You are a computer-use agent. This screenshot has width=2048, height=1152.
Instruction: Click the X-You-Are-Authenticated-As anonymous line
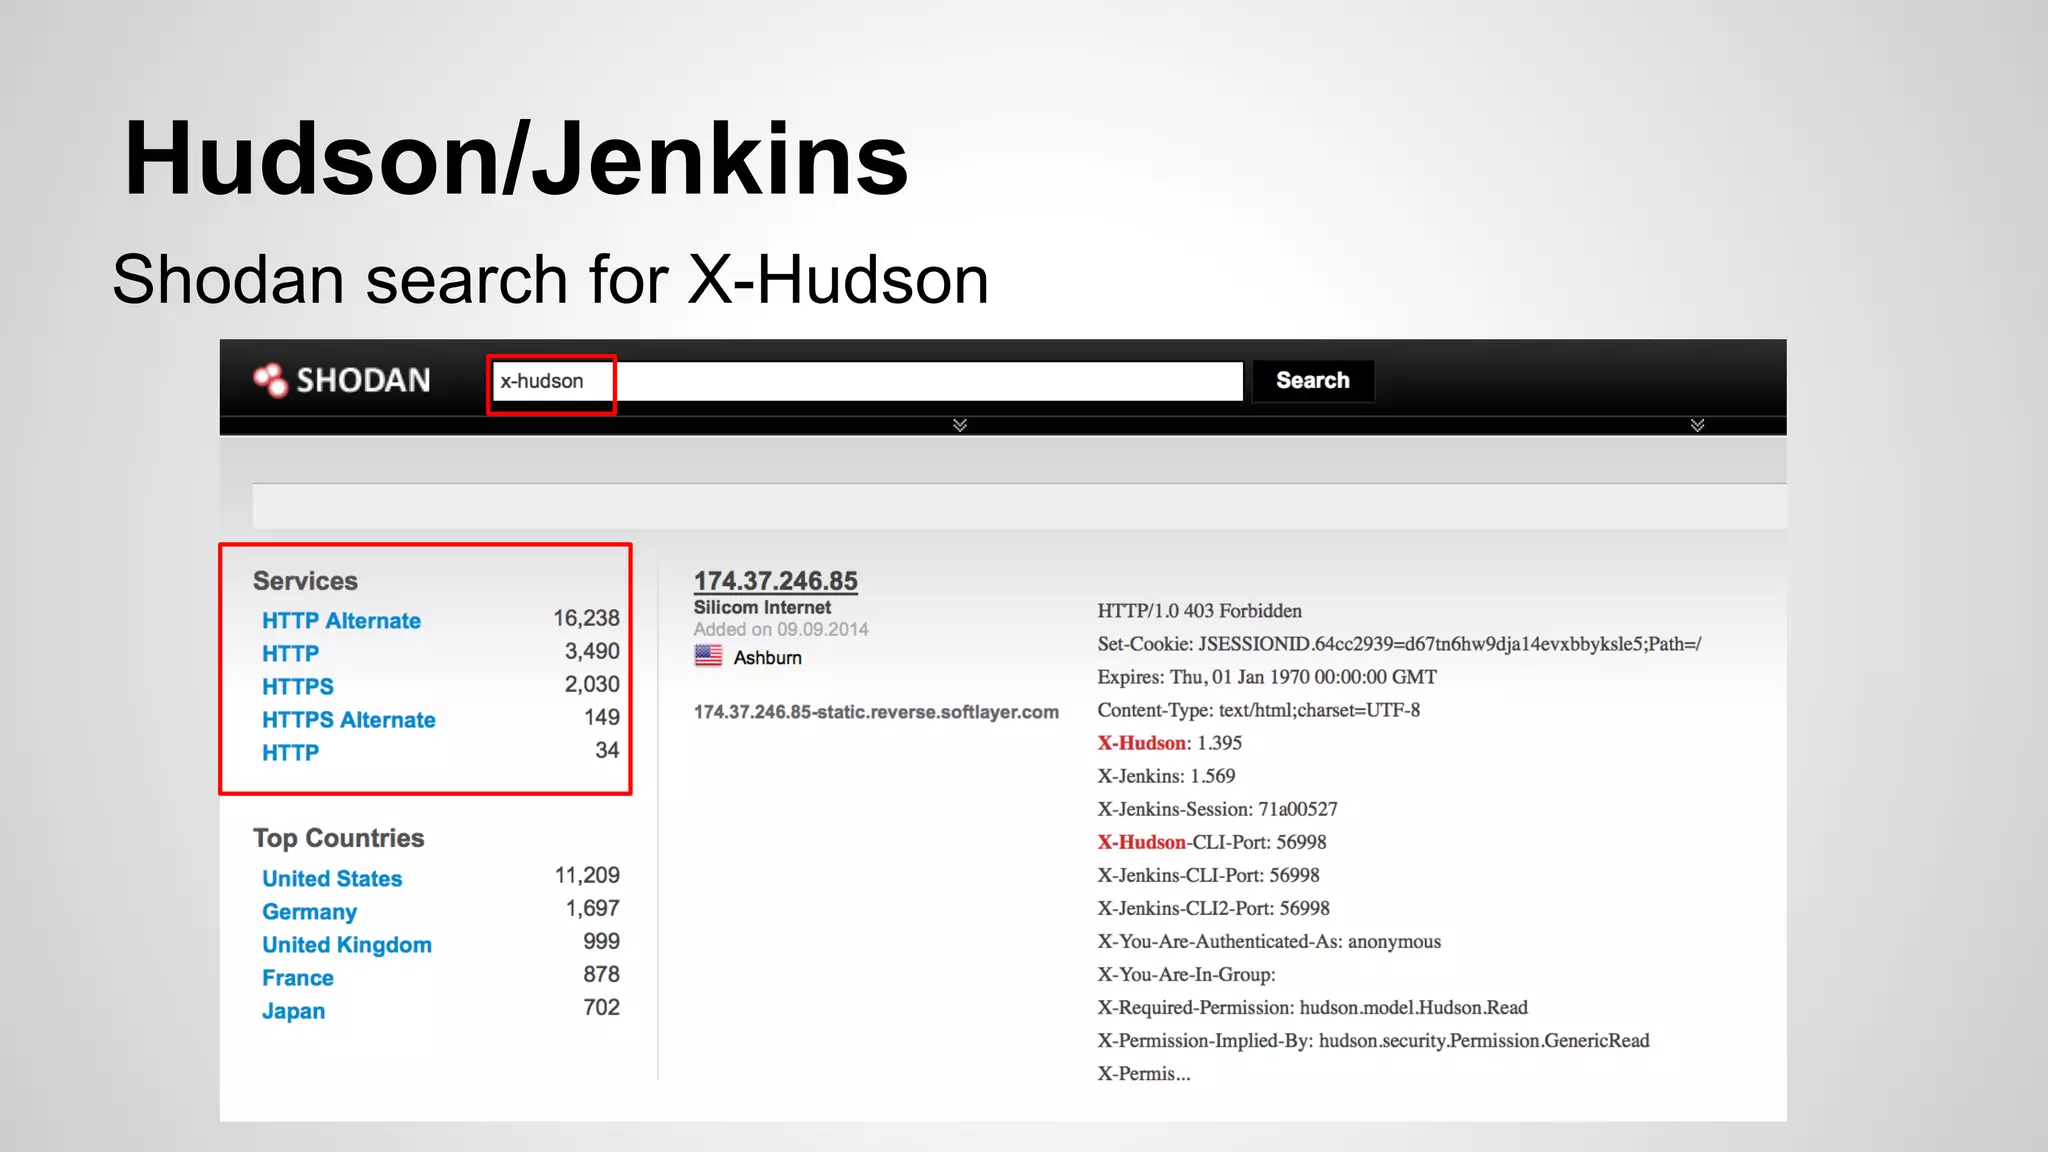pyautogui.click(x=1269, y=940)
